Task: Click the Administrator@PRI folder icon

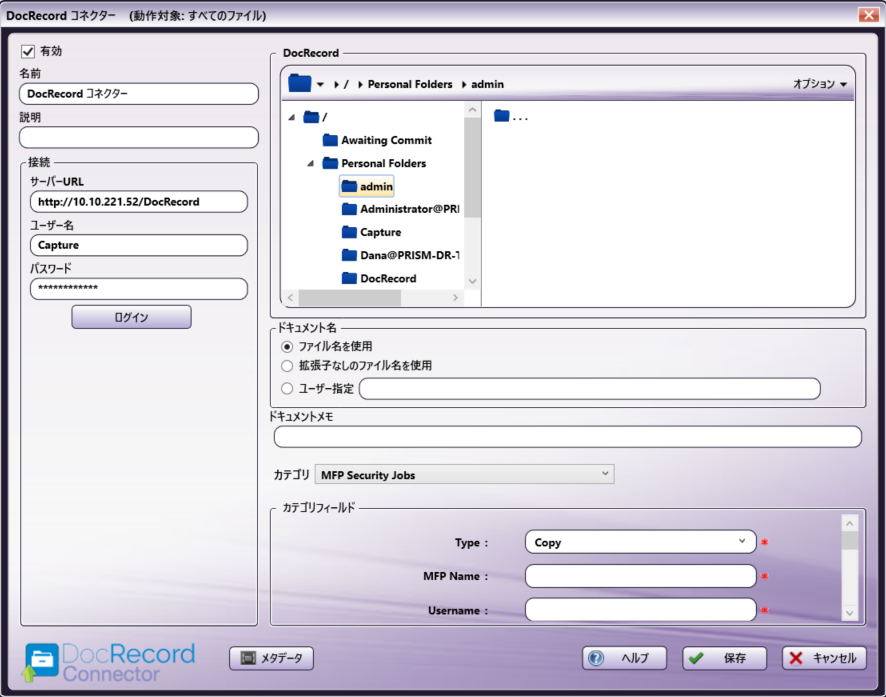Action: (349, 209)
